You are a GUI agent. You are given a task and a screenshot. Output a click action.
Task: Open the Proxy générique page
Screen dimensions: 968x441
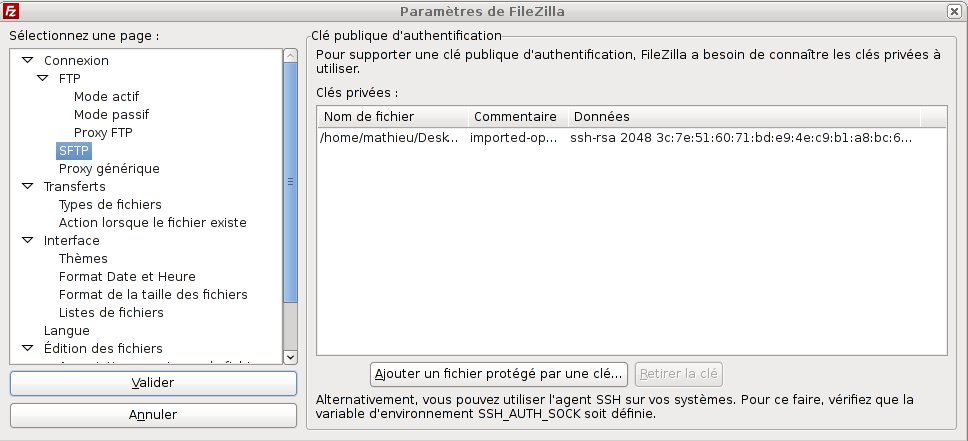click(109, 168)
